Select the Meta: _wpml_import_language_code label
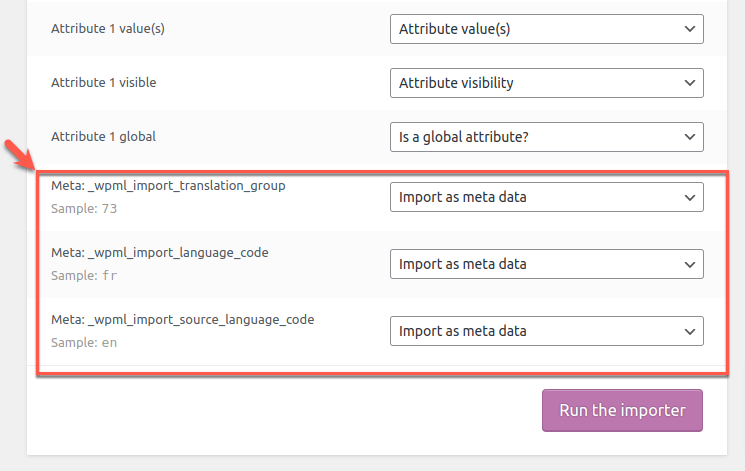Viewport: 745px width, 471px height. pos(160,253)
